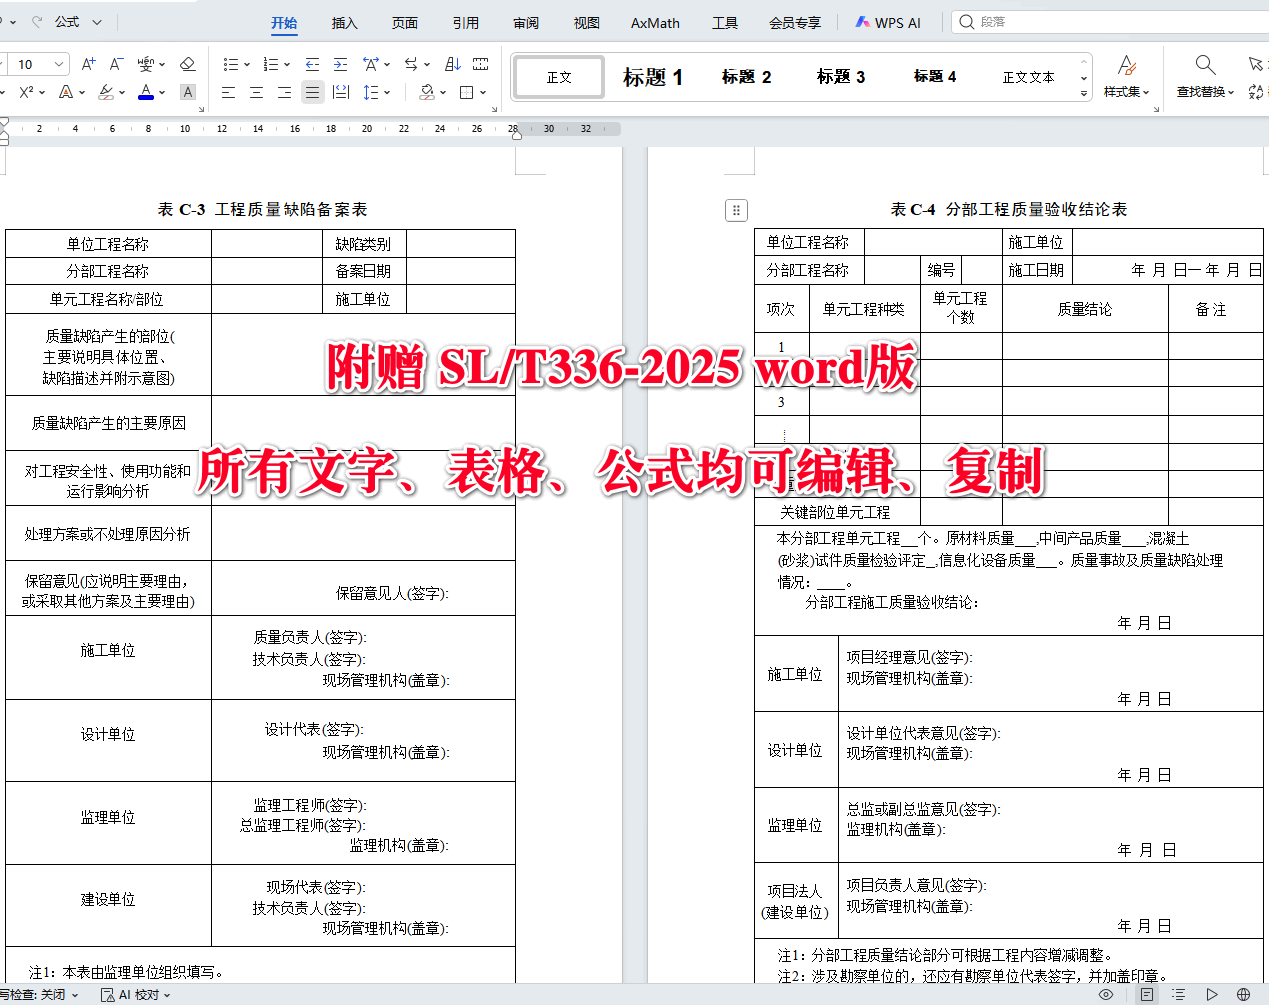Enable eye protection mode in status bar

pos(1107,995)
